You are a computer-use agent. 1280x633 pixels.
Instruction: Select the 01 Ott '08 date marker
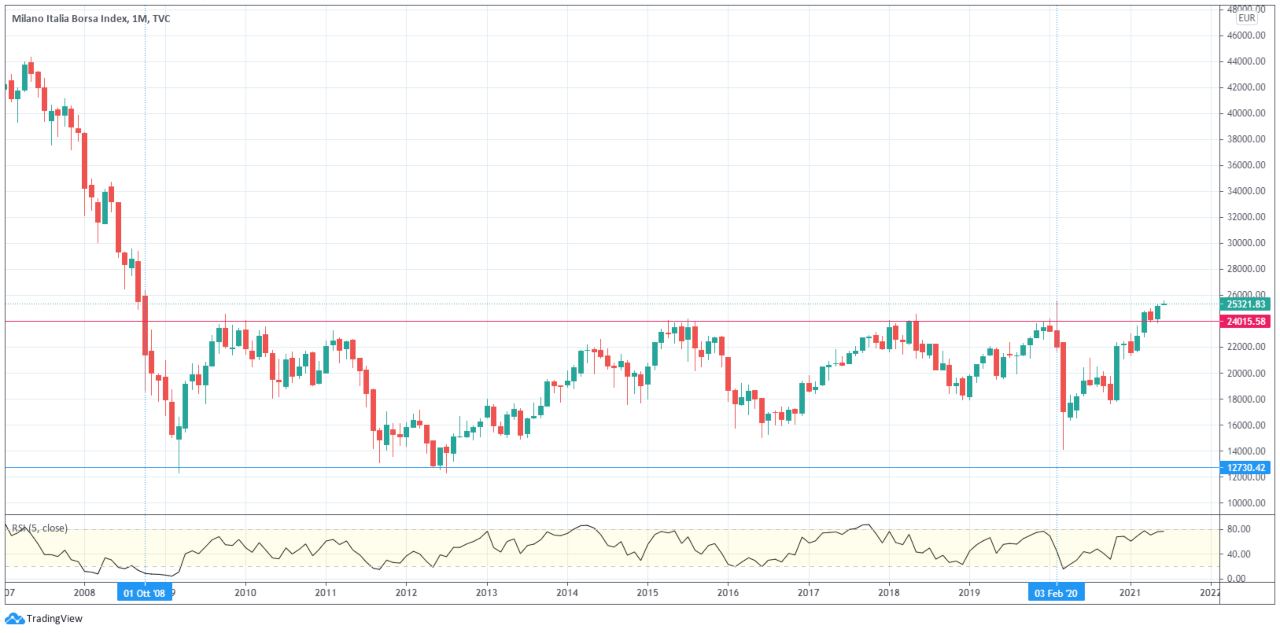click(146, 593)
